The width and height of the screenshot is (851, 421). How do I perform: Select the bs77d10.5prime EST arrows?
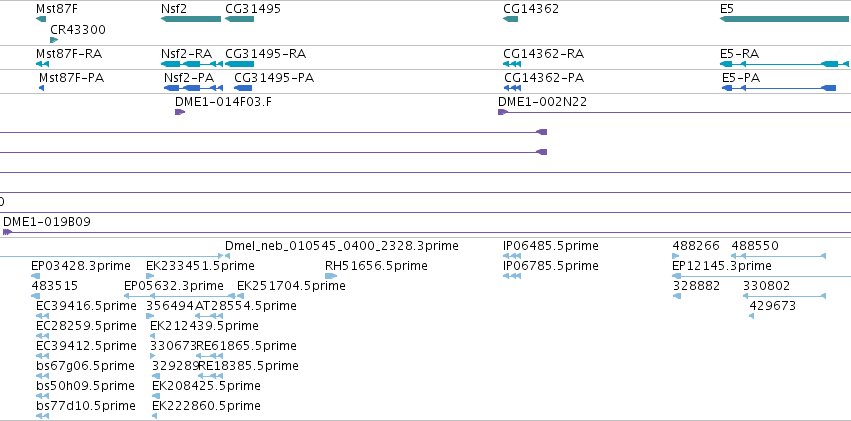pos(42,416)
